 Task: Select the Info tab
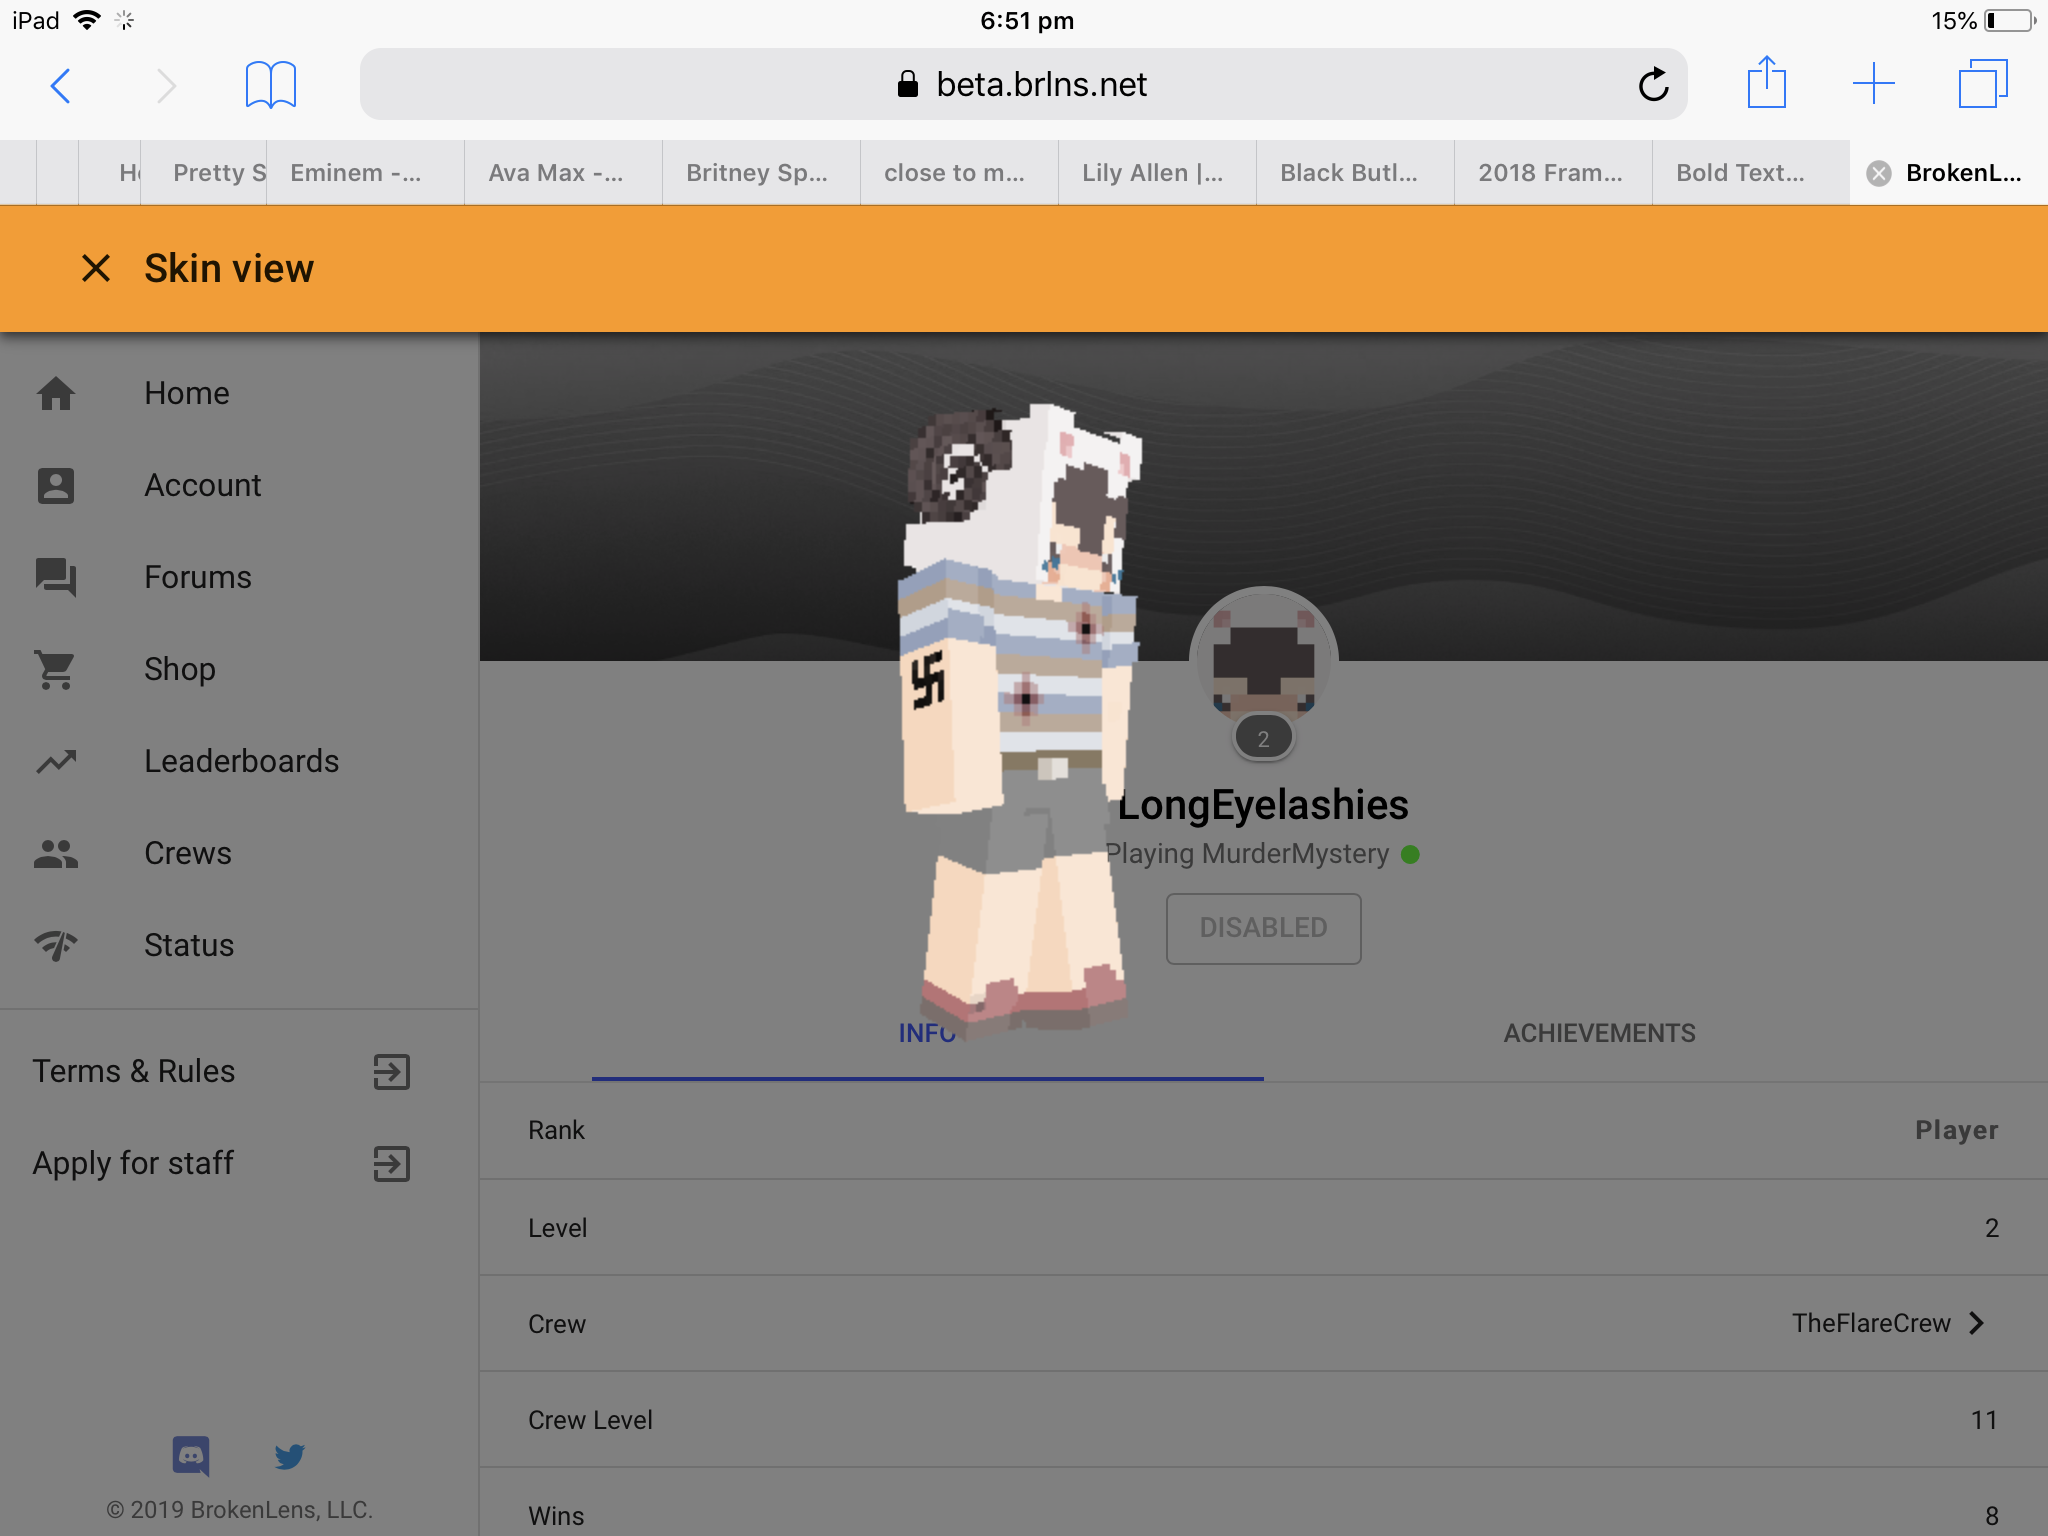point(928,1033)
